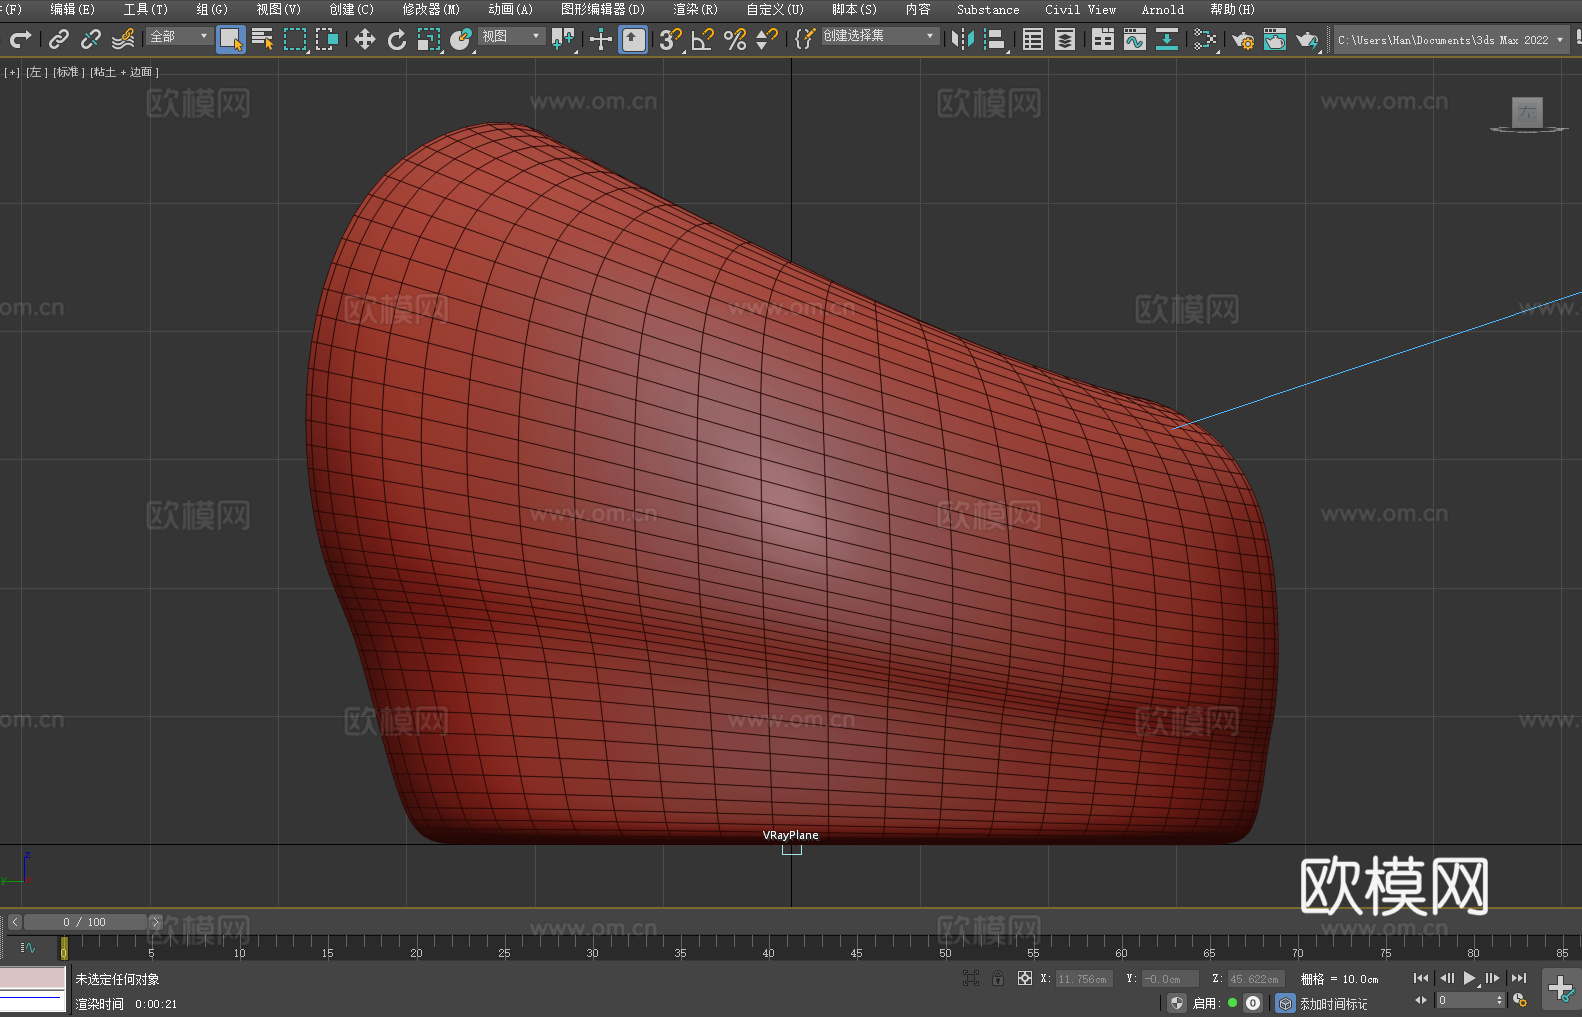The height and width of the screenshot is (1017, 1582).
Task: Open the project path dropdown
Action: (1450, 40)
